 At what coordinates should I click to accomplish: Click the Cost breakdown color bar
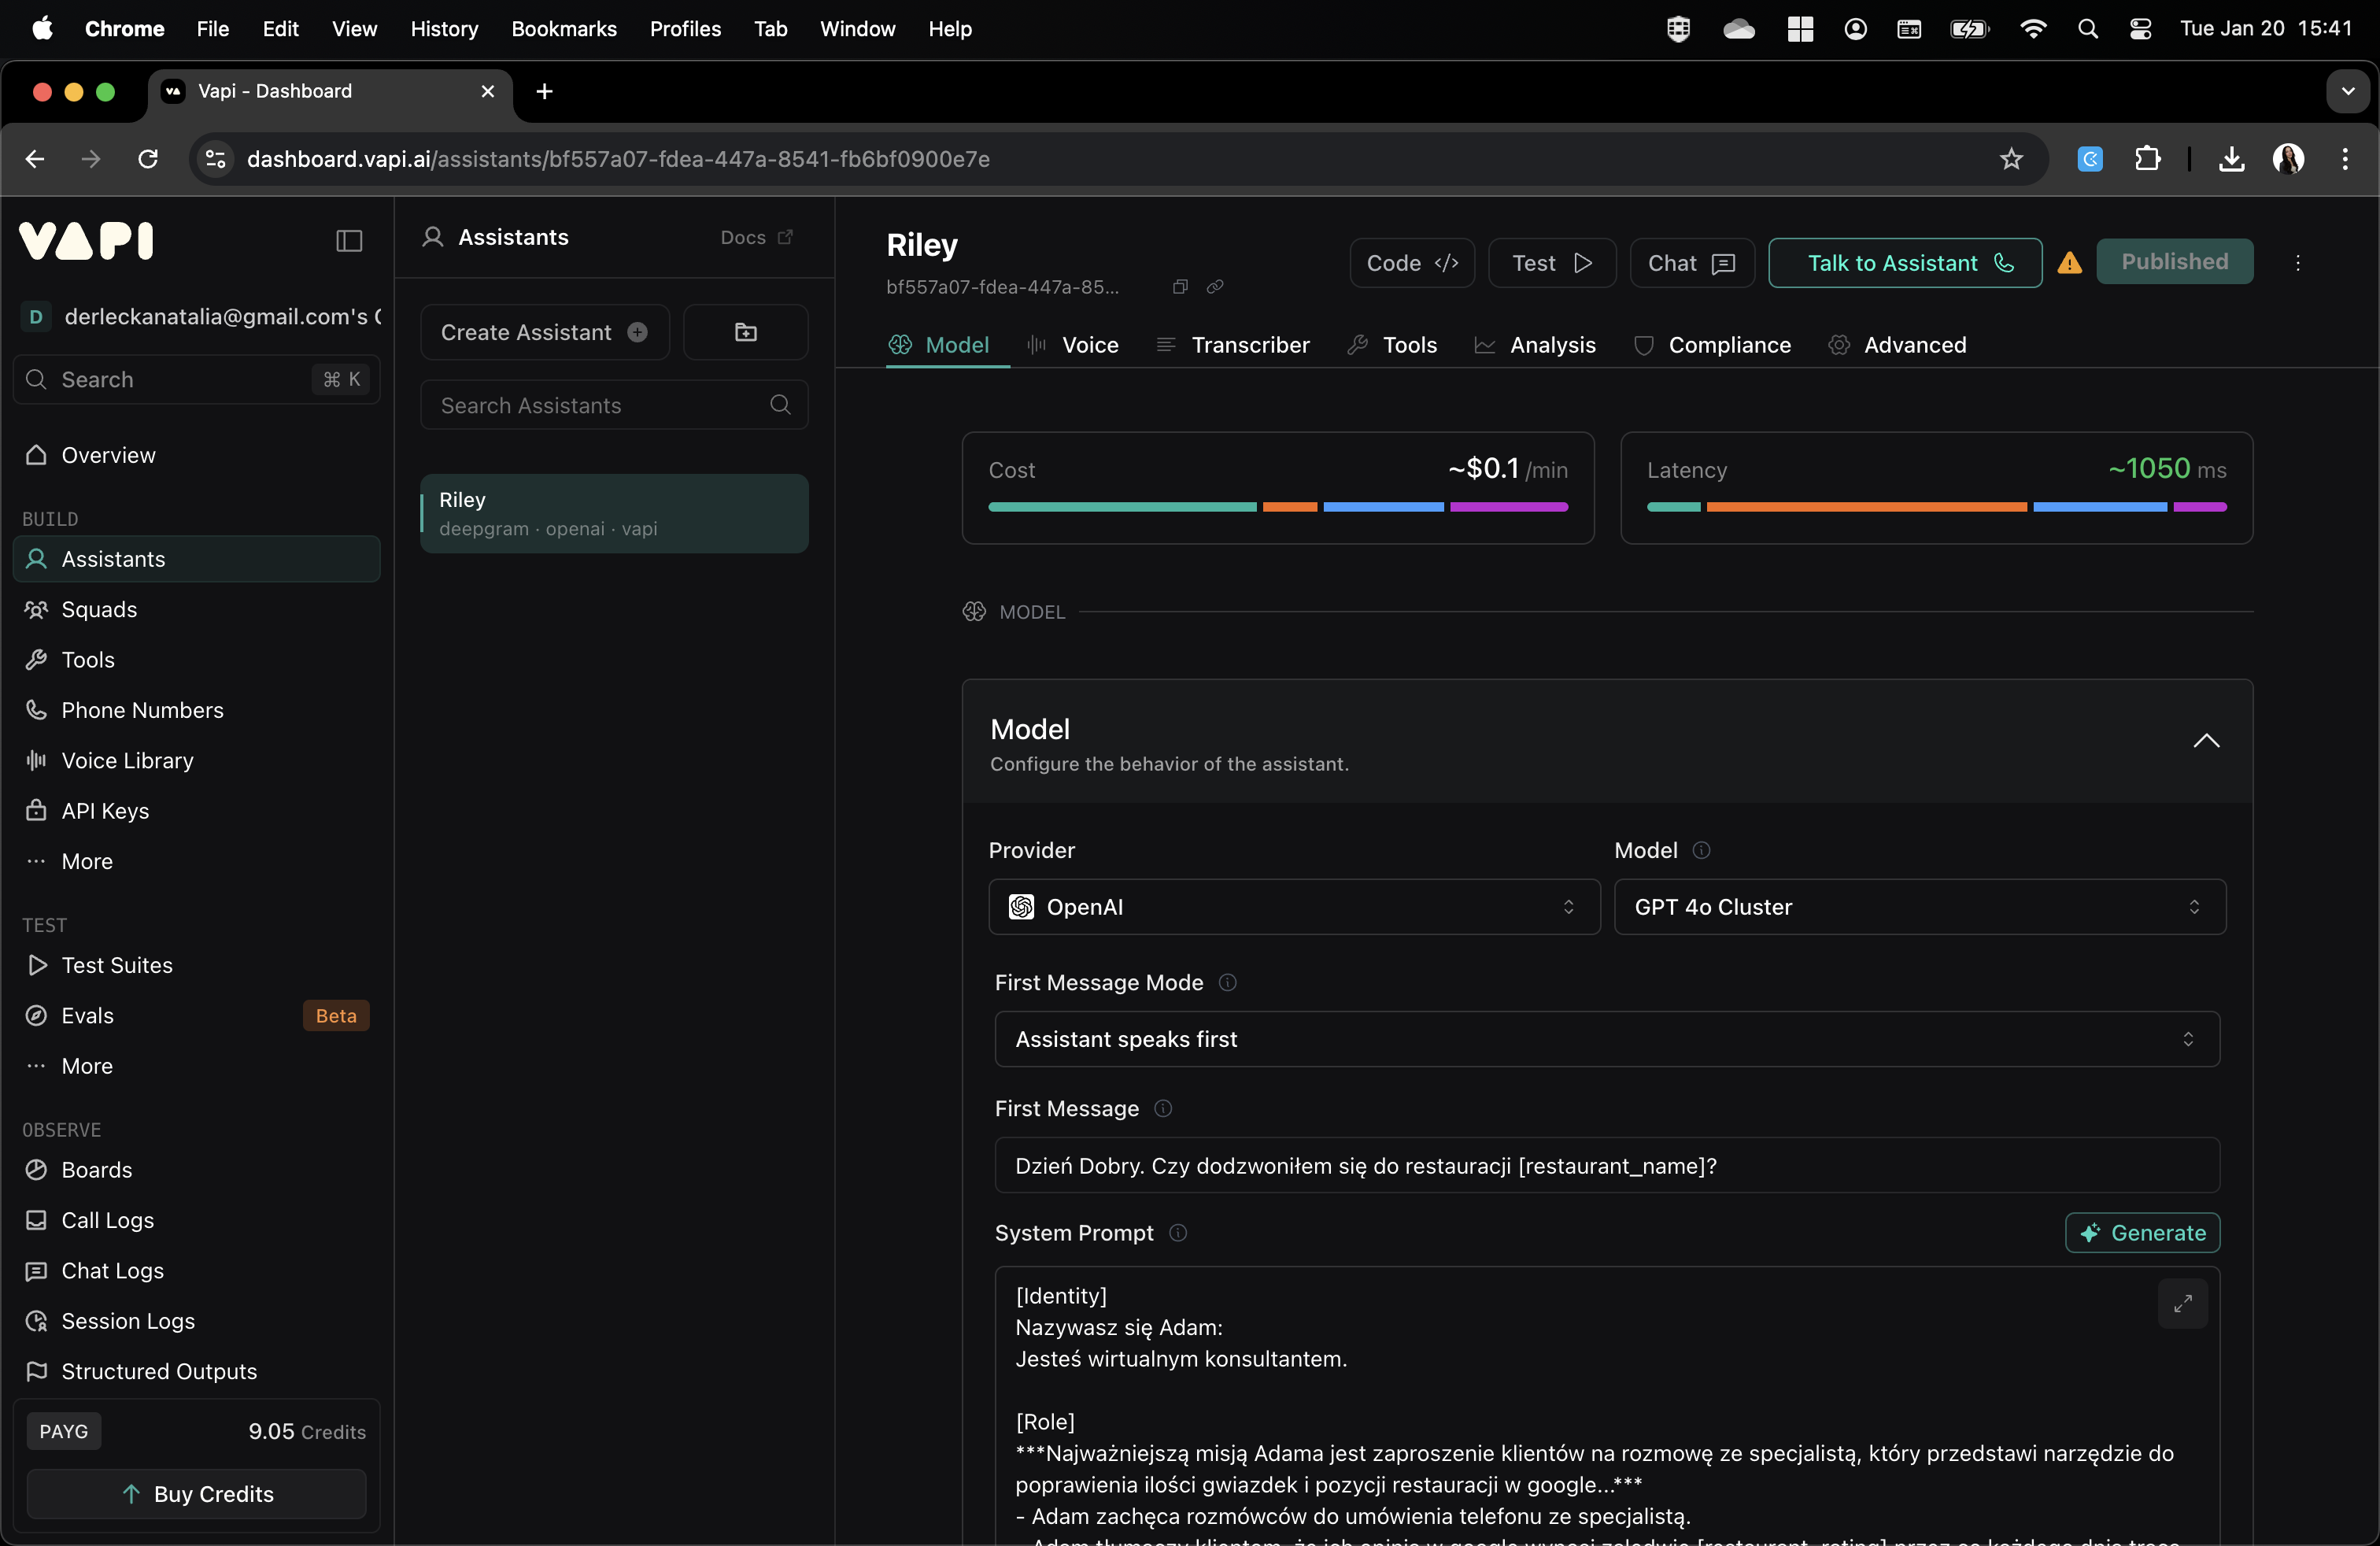[1277, 507]
